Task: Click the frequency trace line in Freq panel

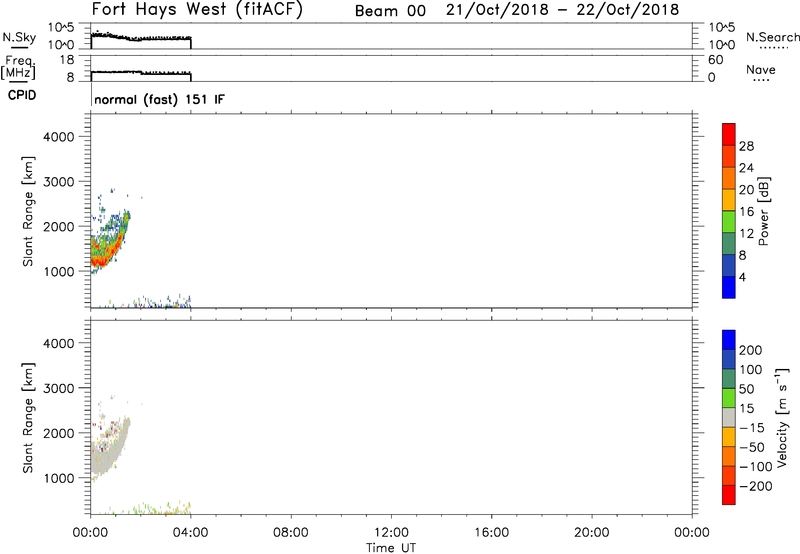Action: (x=141, y=73)
